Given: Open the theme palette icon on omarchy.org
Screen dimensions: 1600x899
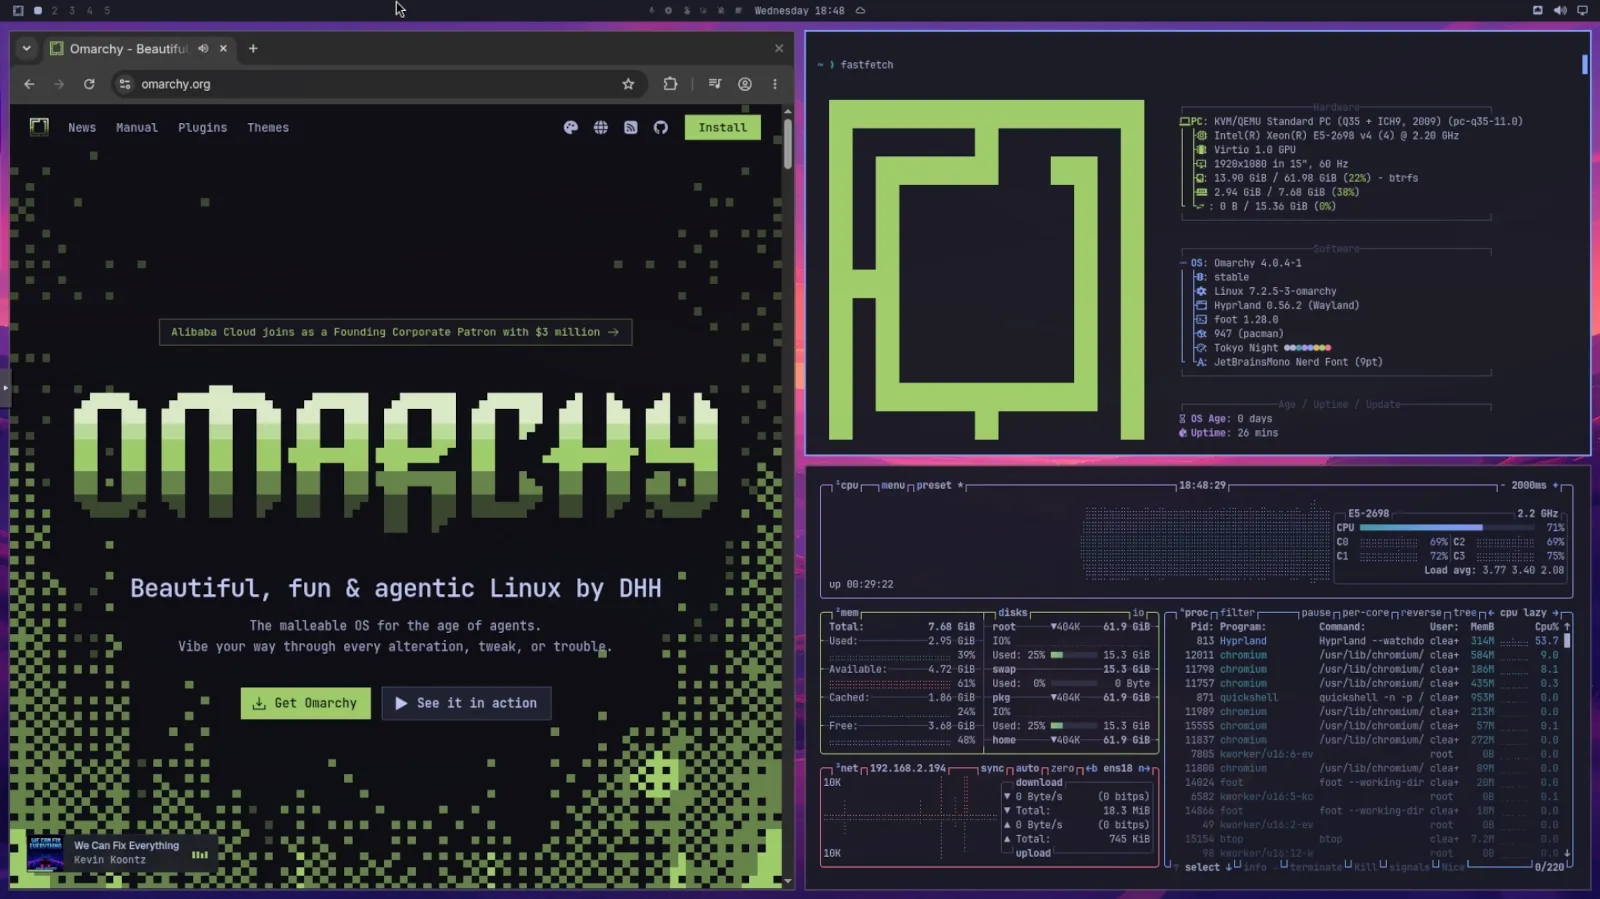Looking at the screenshot, I should pos(571,128).
